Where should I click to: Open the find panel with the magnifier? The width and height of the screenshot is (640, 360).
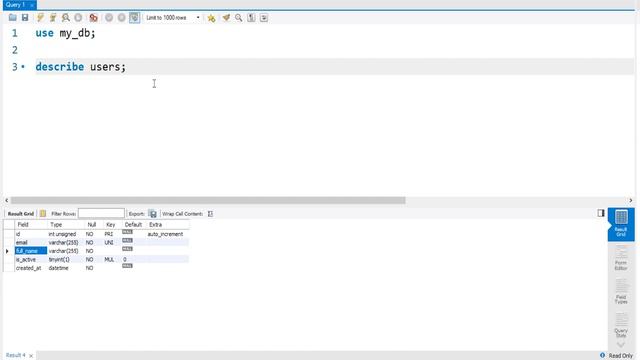click(238, 18)
